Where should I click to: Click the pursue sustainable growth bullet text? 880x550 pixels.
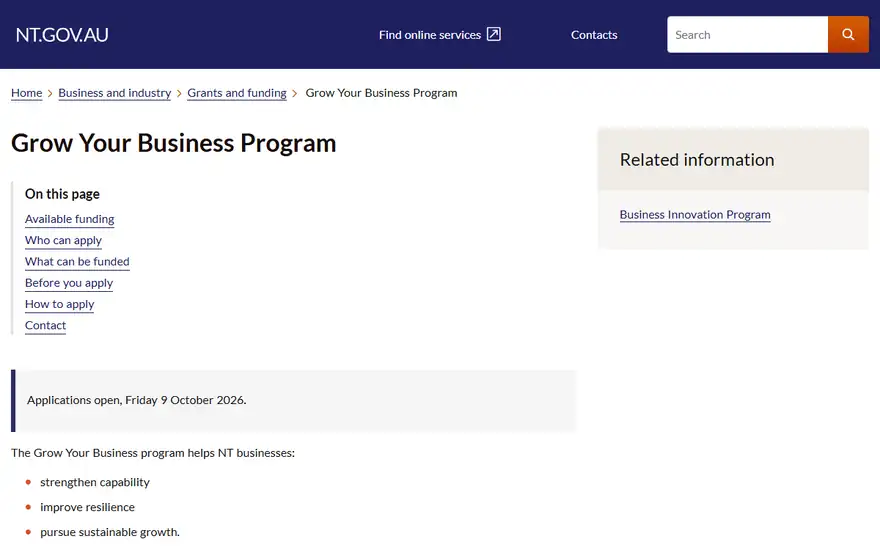click(110, 532)
